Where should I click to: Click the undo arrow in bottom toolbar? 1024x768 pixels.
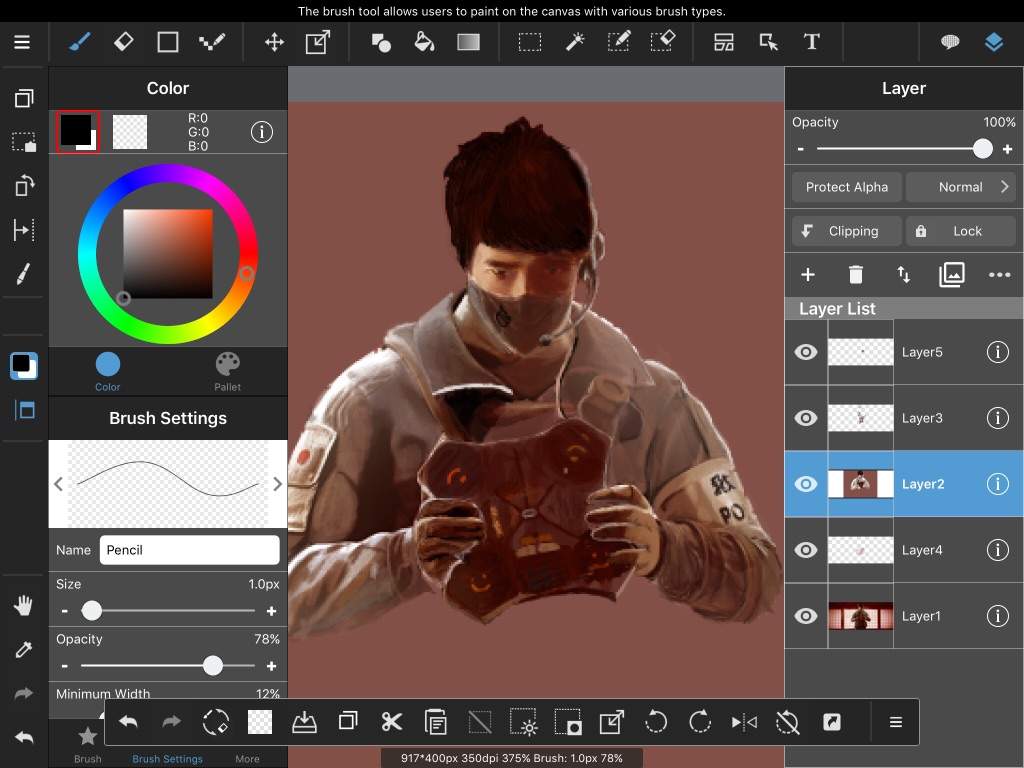pos(129,722)
